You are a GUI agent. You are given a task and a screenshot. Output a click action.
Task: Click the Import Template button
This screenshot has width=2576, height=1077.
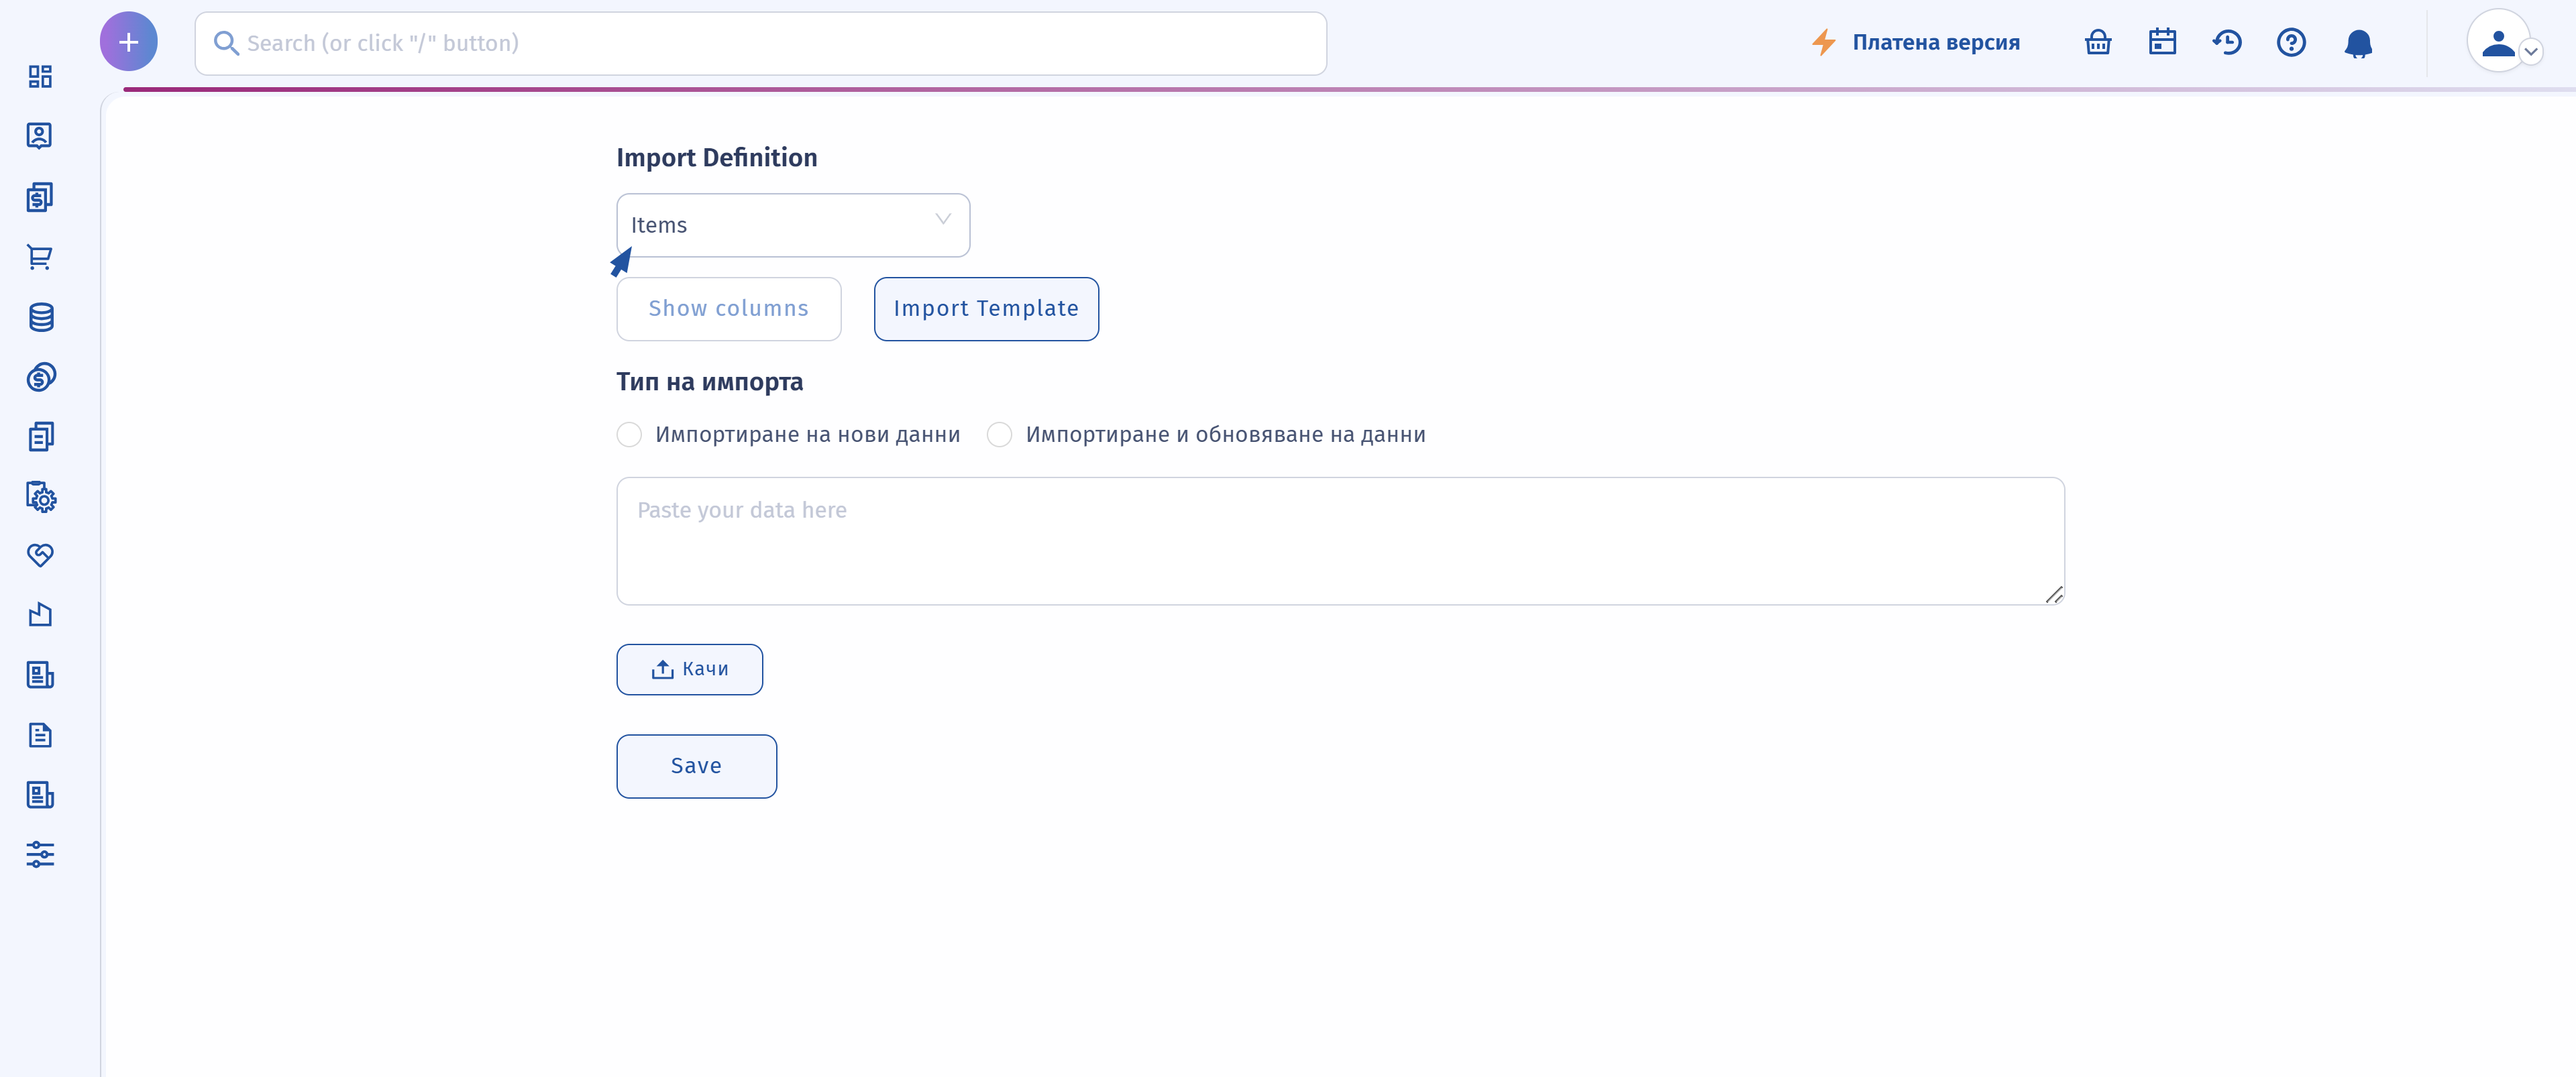tap(986, 308)
